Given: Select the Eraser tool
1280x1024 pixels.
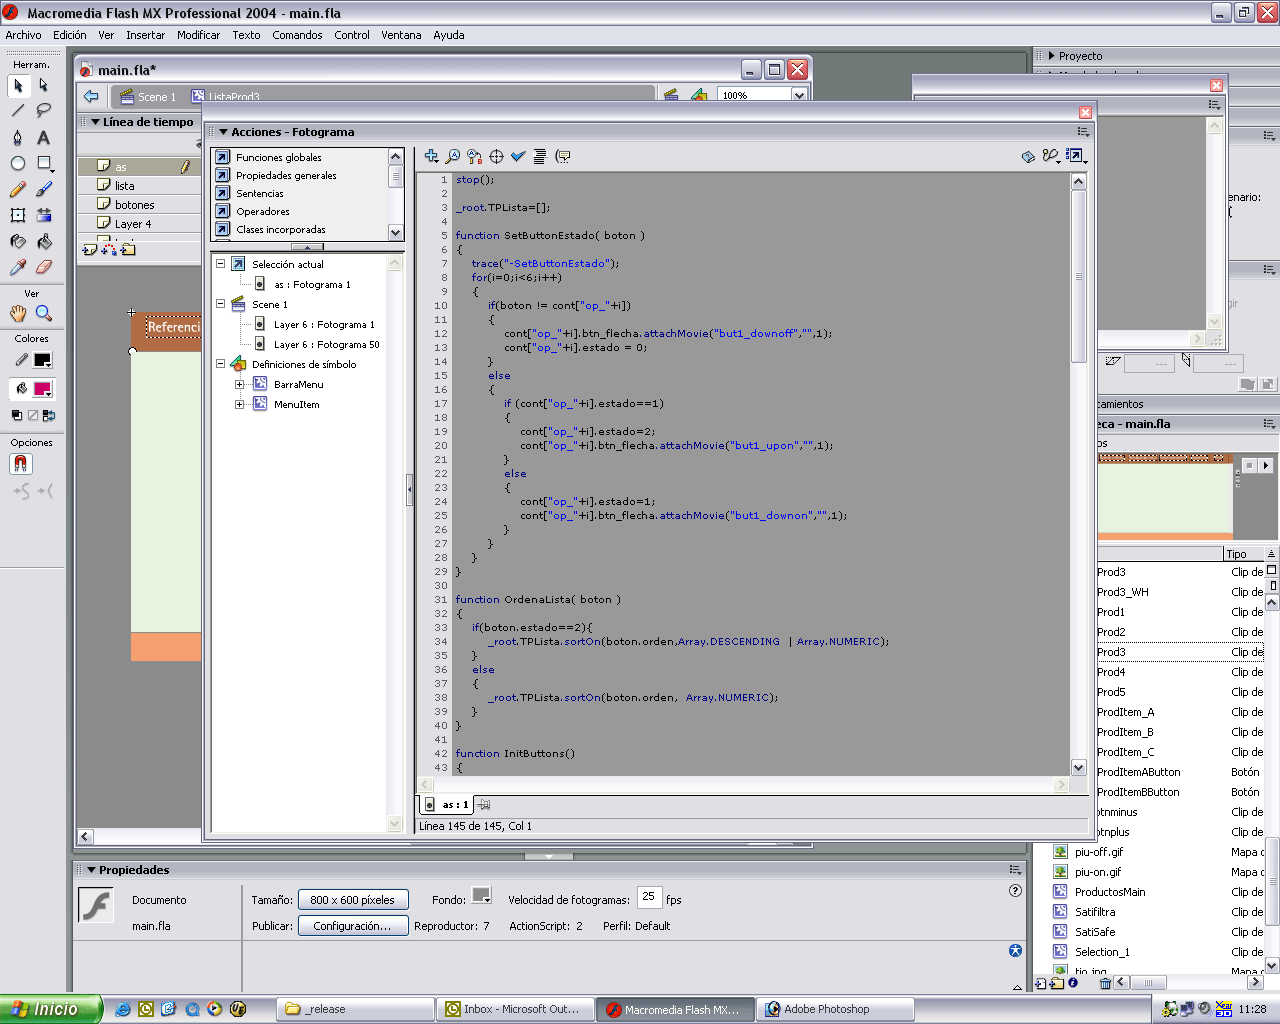Looking at the screenshot, I should coord(44,267).
